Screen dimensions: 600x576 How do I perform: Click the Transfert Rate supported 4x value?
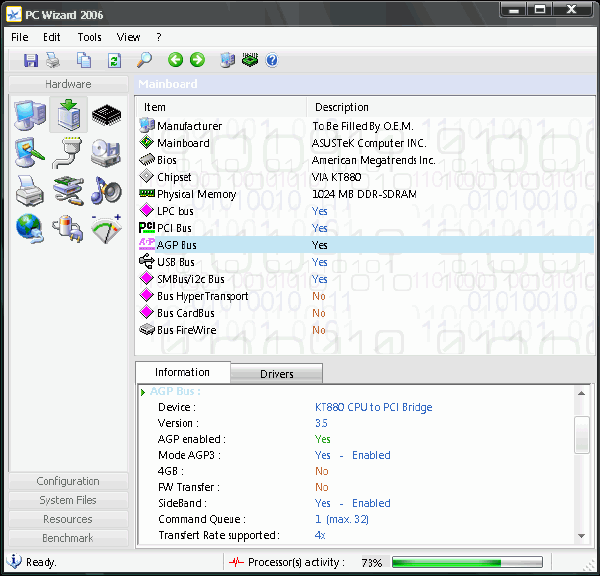click(x=320, y=535)
